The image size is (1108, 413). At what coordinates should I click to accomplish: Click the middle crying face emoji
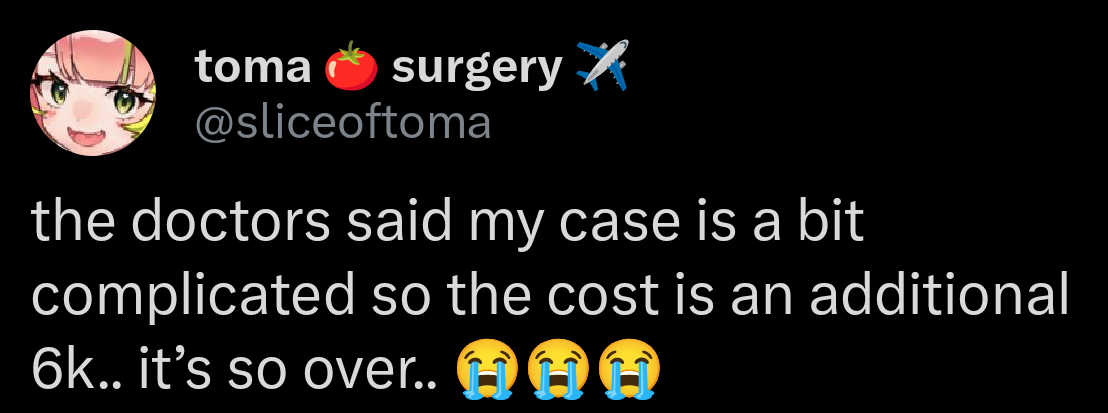tap(558, 369)
